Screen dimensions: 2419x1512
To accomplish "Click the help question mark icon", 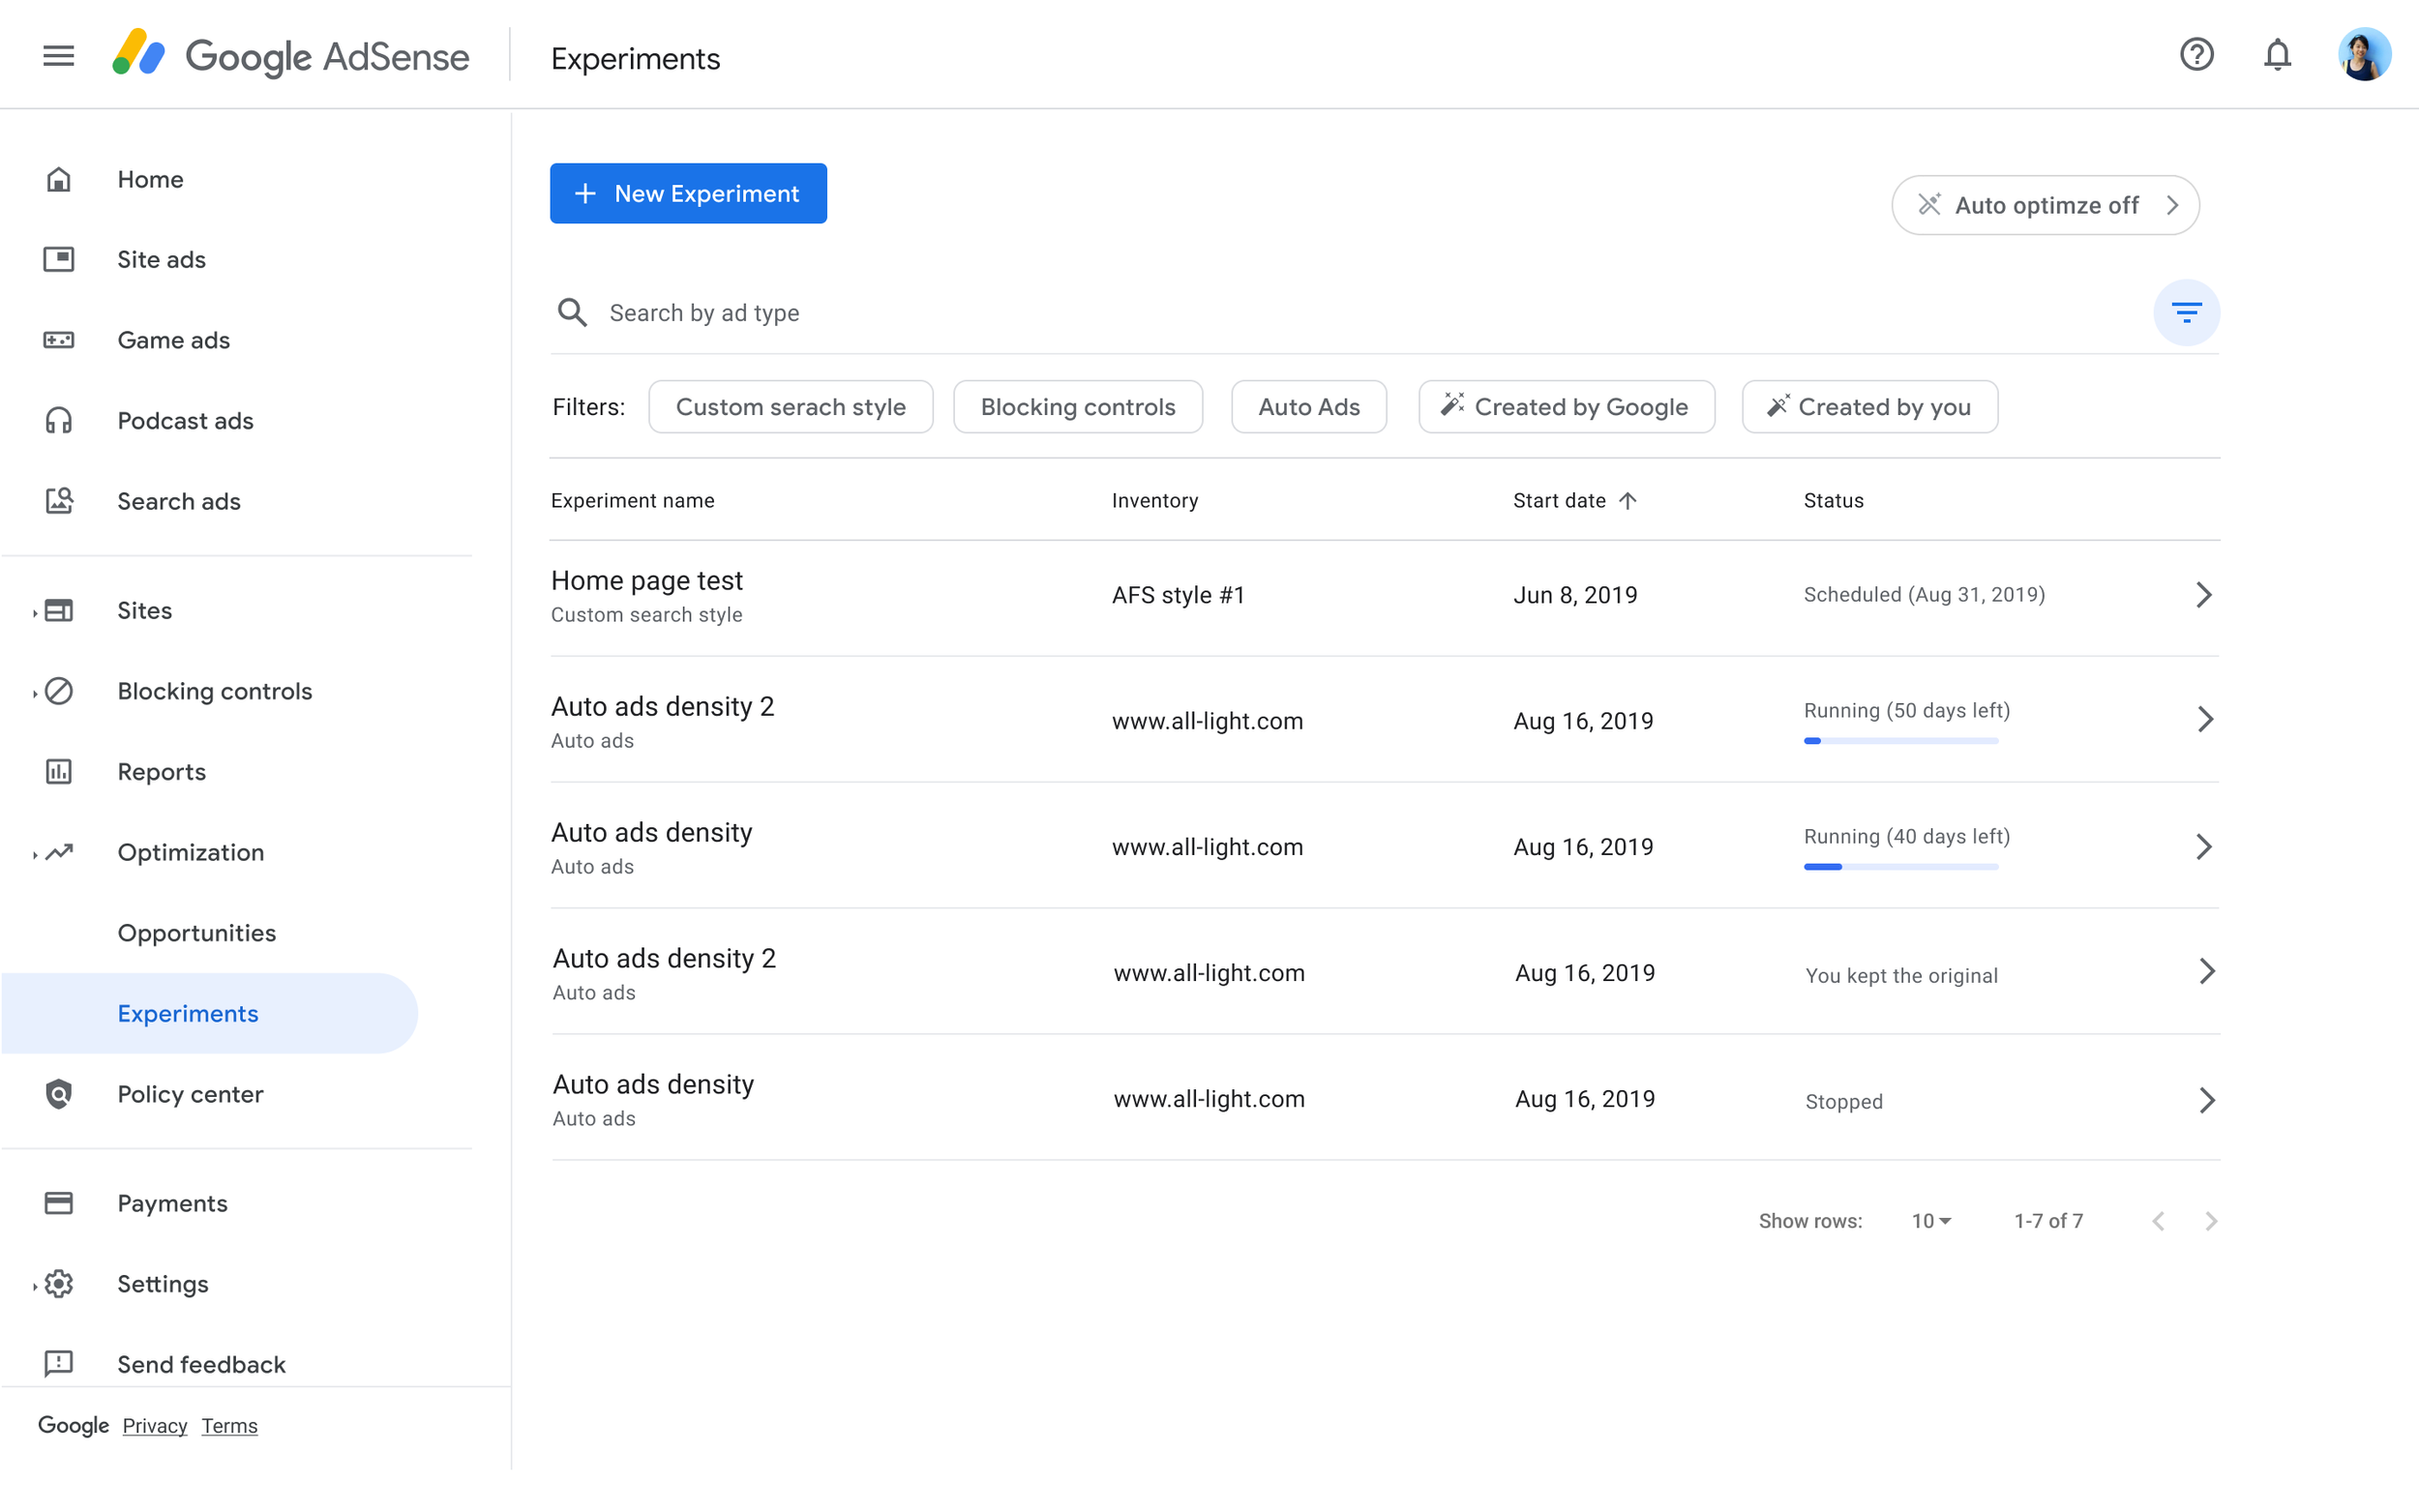I will 2196,54.
